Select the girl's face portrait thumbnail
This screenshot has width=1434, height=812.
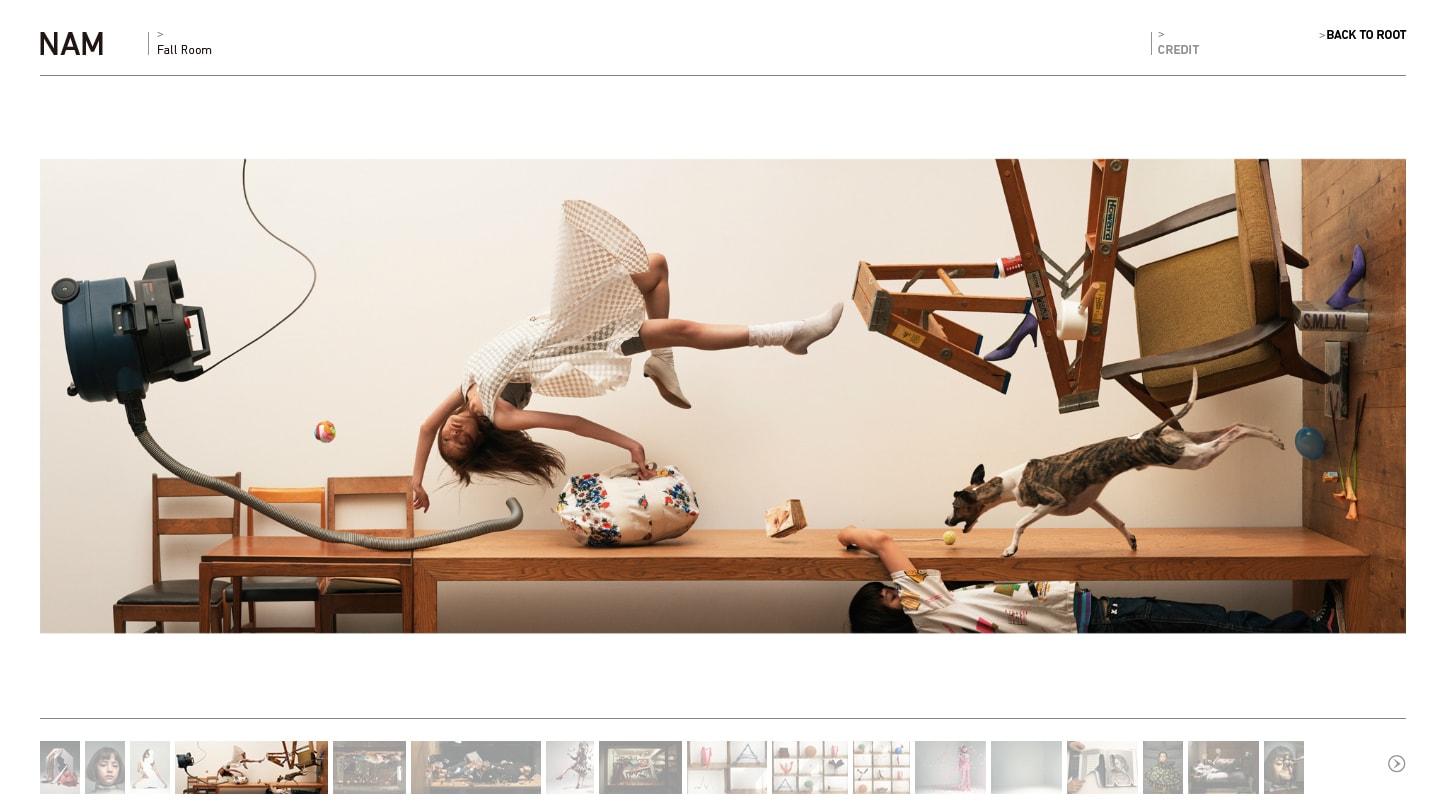pyautogui.click(x=105, y=767)
